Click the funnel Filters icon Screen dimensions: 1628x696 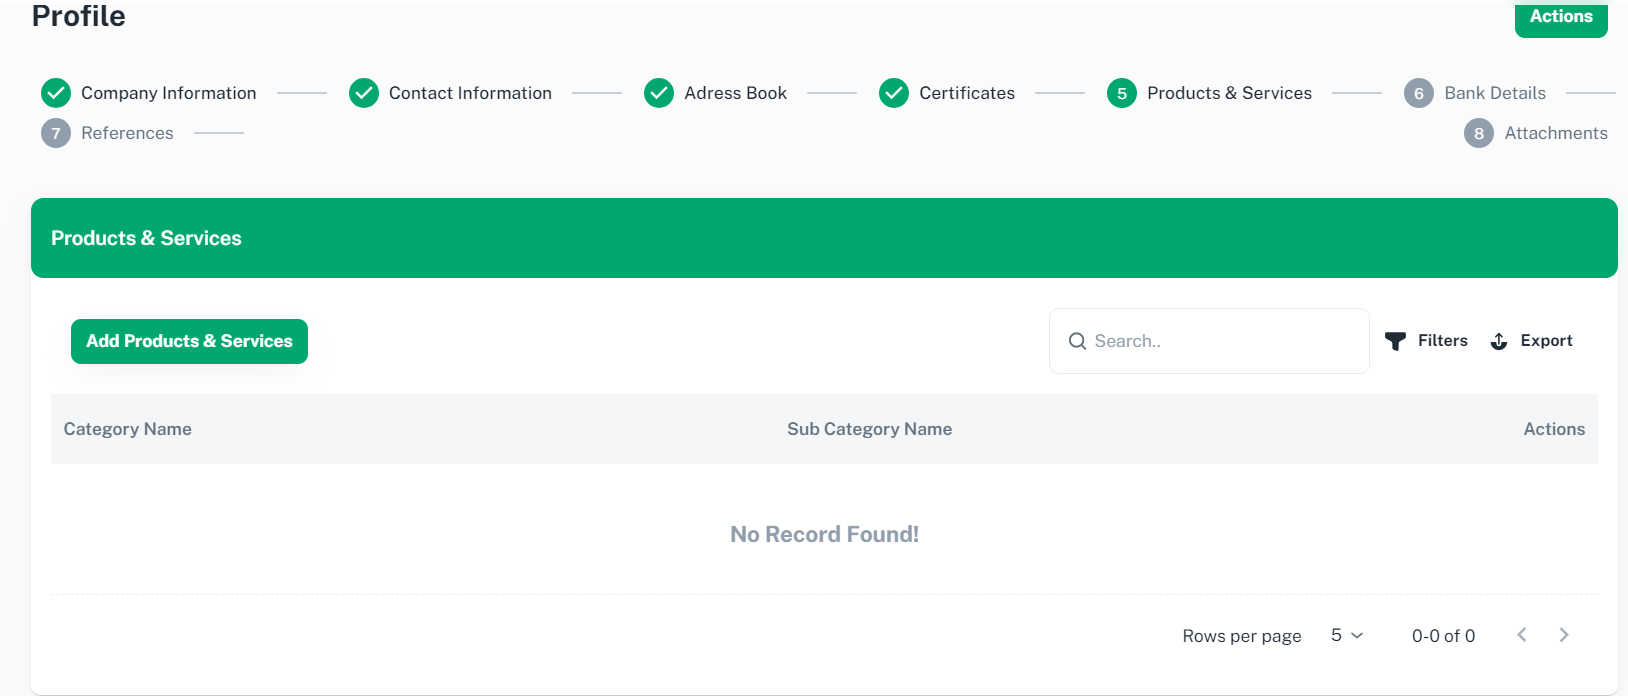pos(1395,341)
